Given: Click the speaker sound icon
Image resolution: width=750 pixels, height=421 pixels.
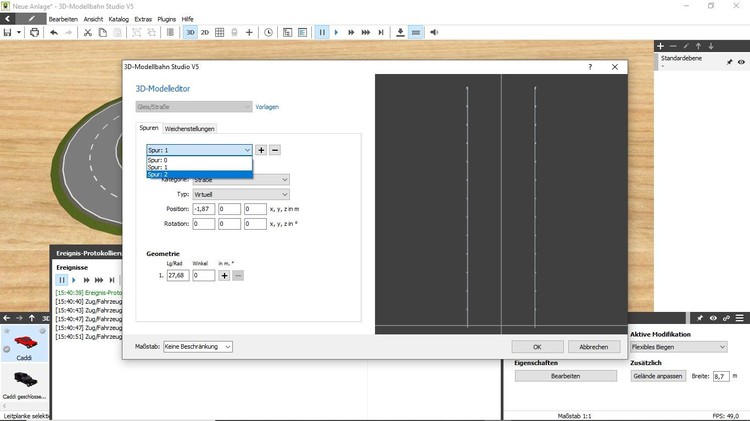Looking at the screenshot, I should (x=434, y=32).
